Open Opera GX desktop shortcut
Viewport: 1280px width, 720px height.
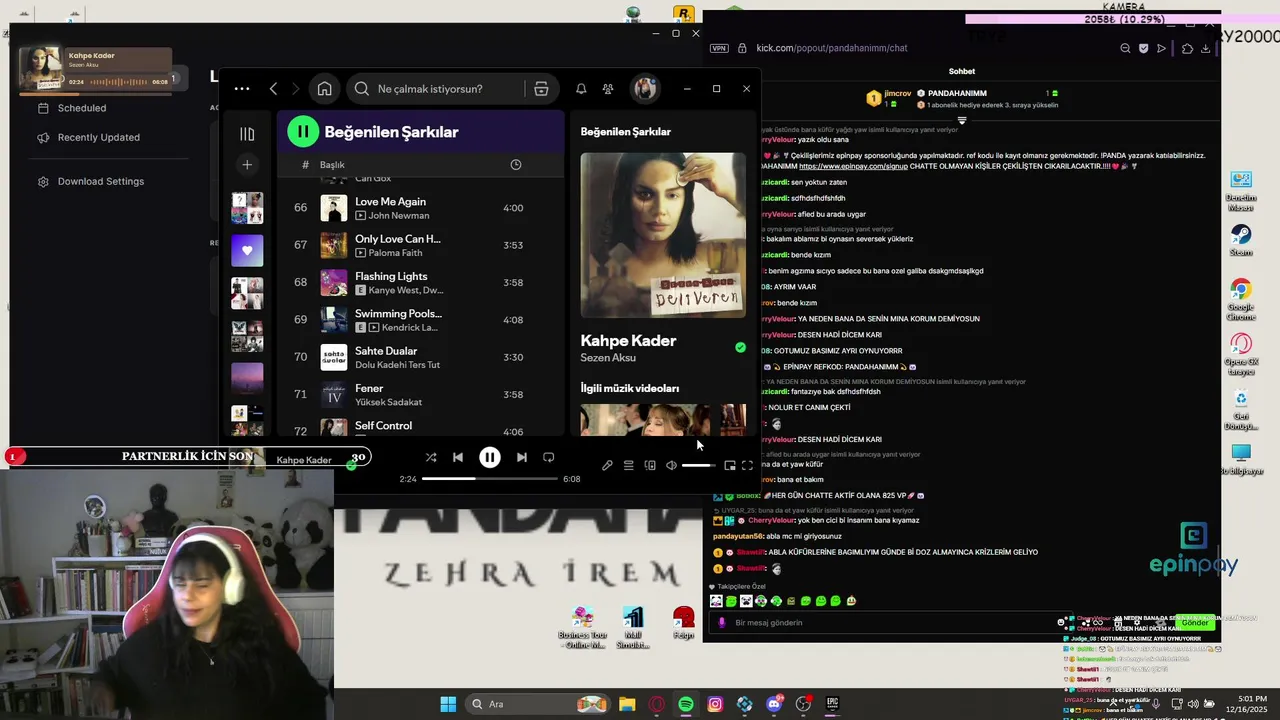[x=1241, y=354]
